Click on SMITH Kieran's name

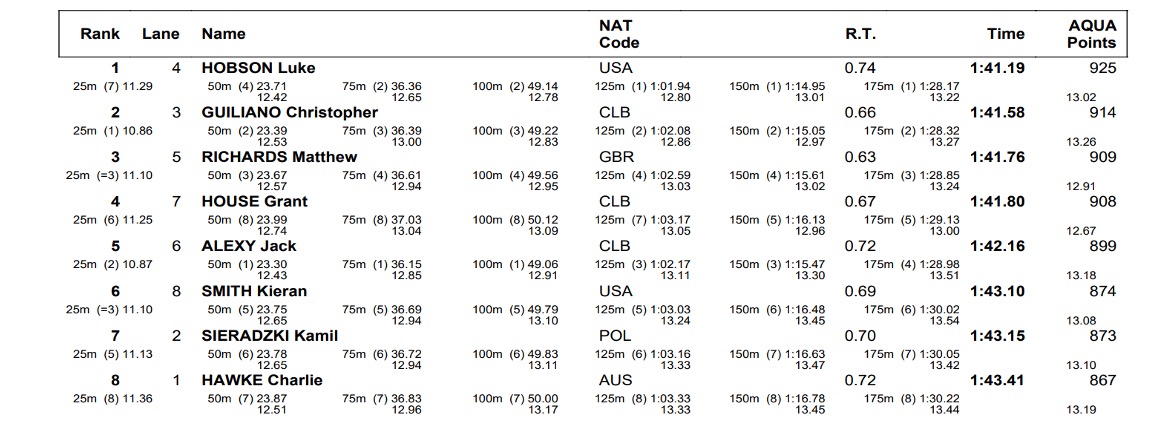pyautogui.click(x=254, y=291)
